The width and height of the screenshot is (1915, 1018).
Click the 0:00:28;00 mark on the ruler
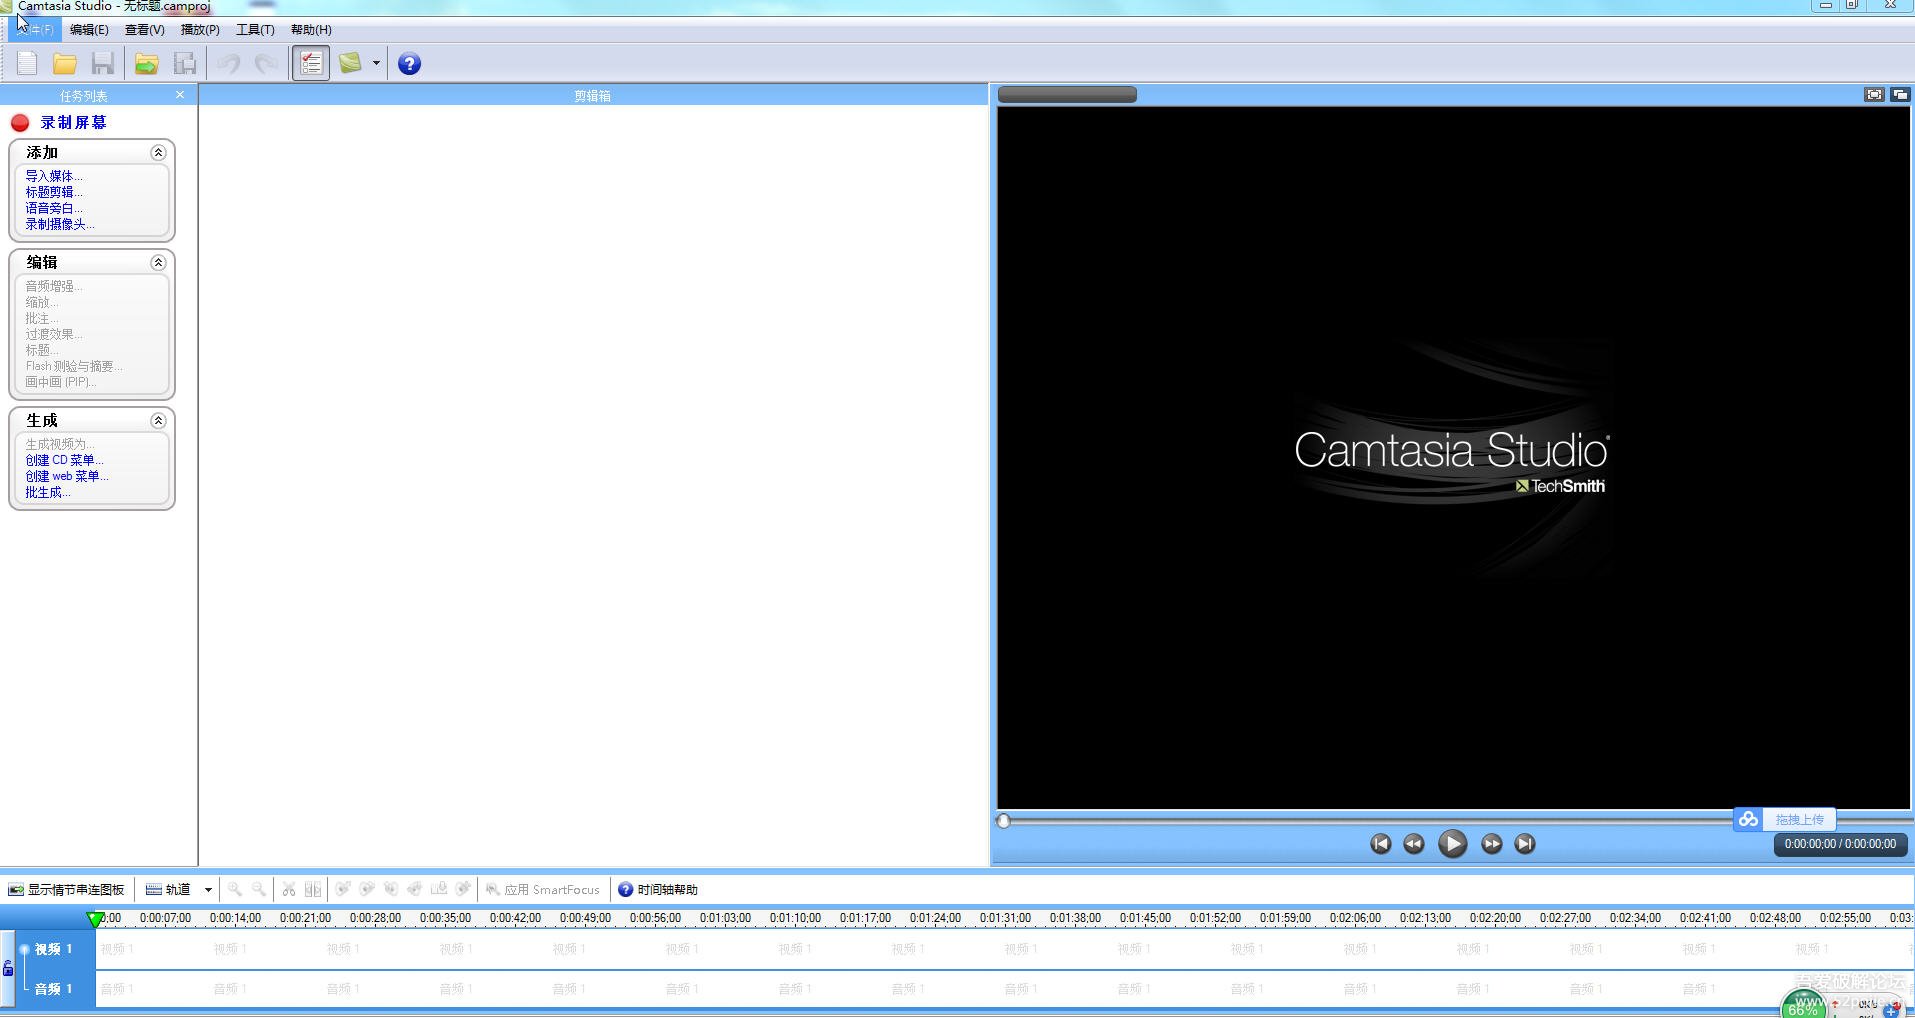[375, 918]
